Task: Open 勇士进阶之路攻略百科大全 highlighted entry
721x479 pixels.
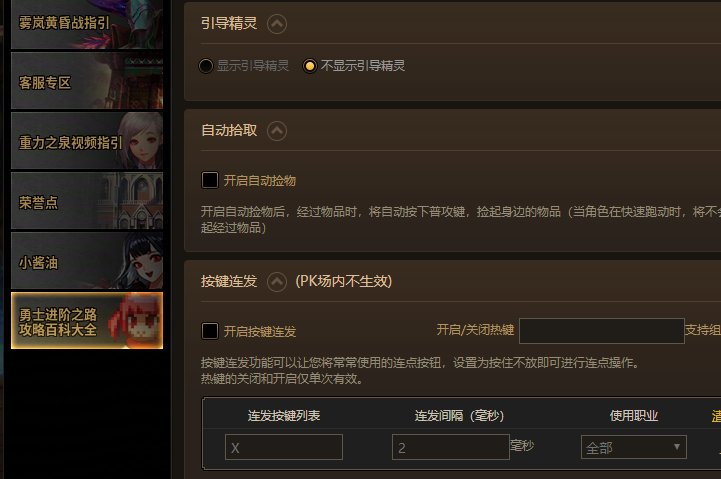Action: [x=87, y=320]
